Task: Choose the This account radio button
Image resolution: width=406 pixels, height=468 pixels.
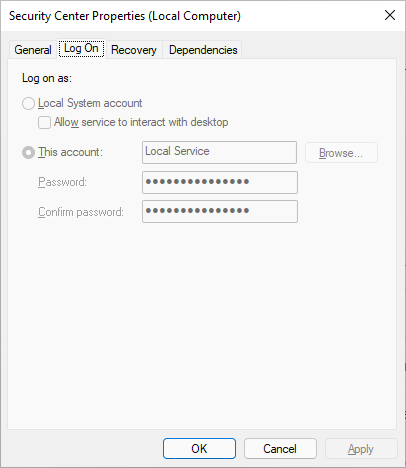Action: (28, 153)
